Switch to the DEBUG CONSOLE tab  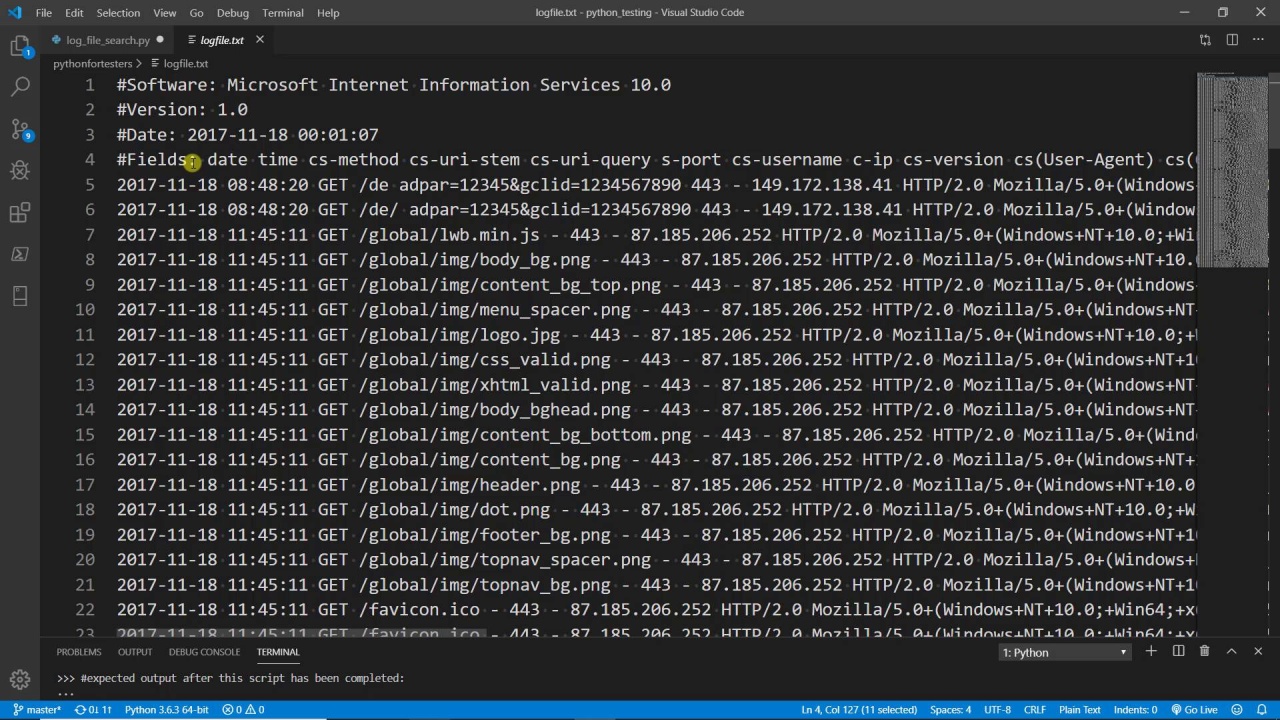coord(204,652)
